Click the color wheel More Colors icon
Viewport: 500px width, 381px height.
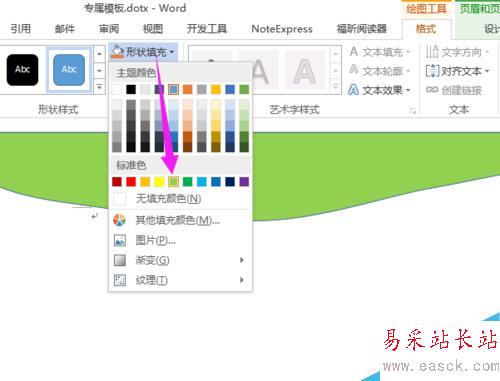(x=120, y=220)
